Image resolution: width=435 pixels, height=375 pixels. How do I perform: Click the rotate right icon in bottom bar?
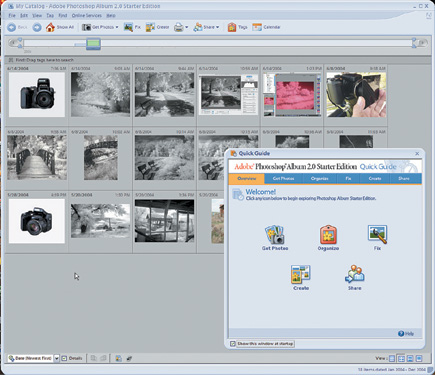click(x=103, y=358)
